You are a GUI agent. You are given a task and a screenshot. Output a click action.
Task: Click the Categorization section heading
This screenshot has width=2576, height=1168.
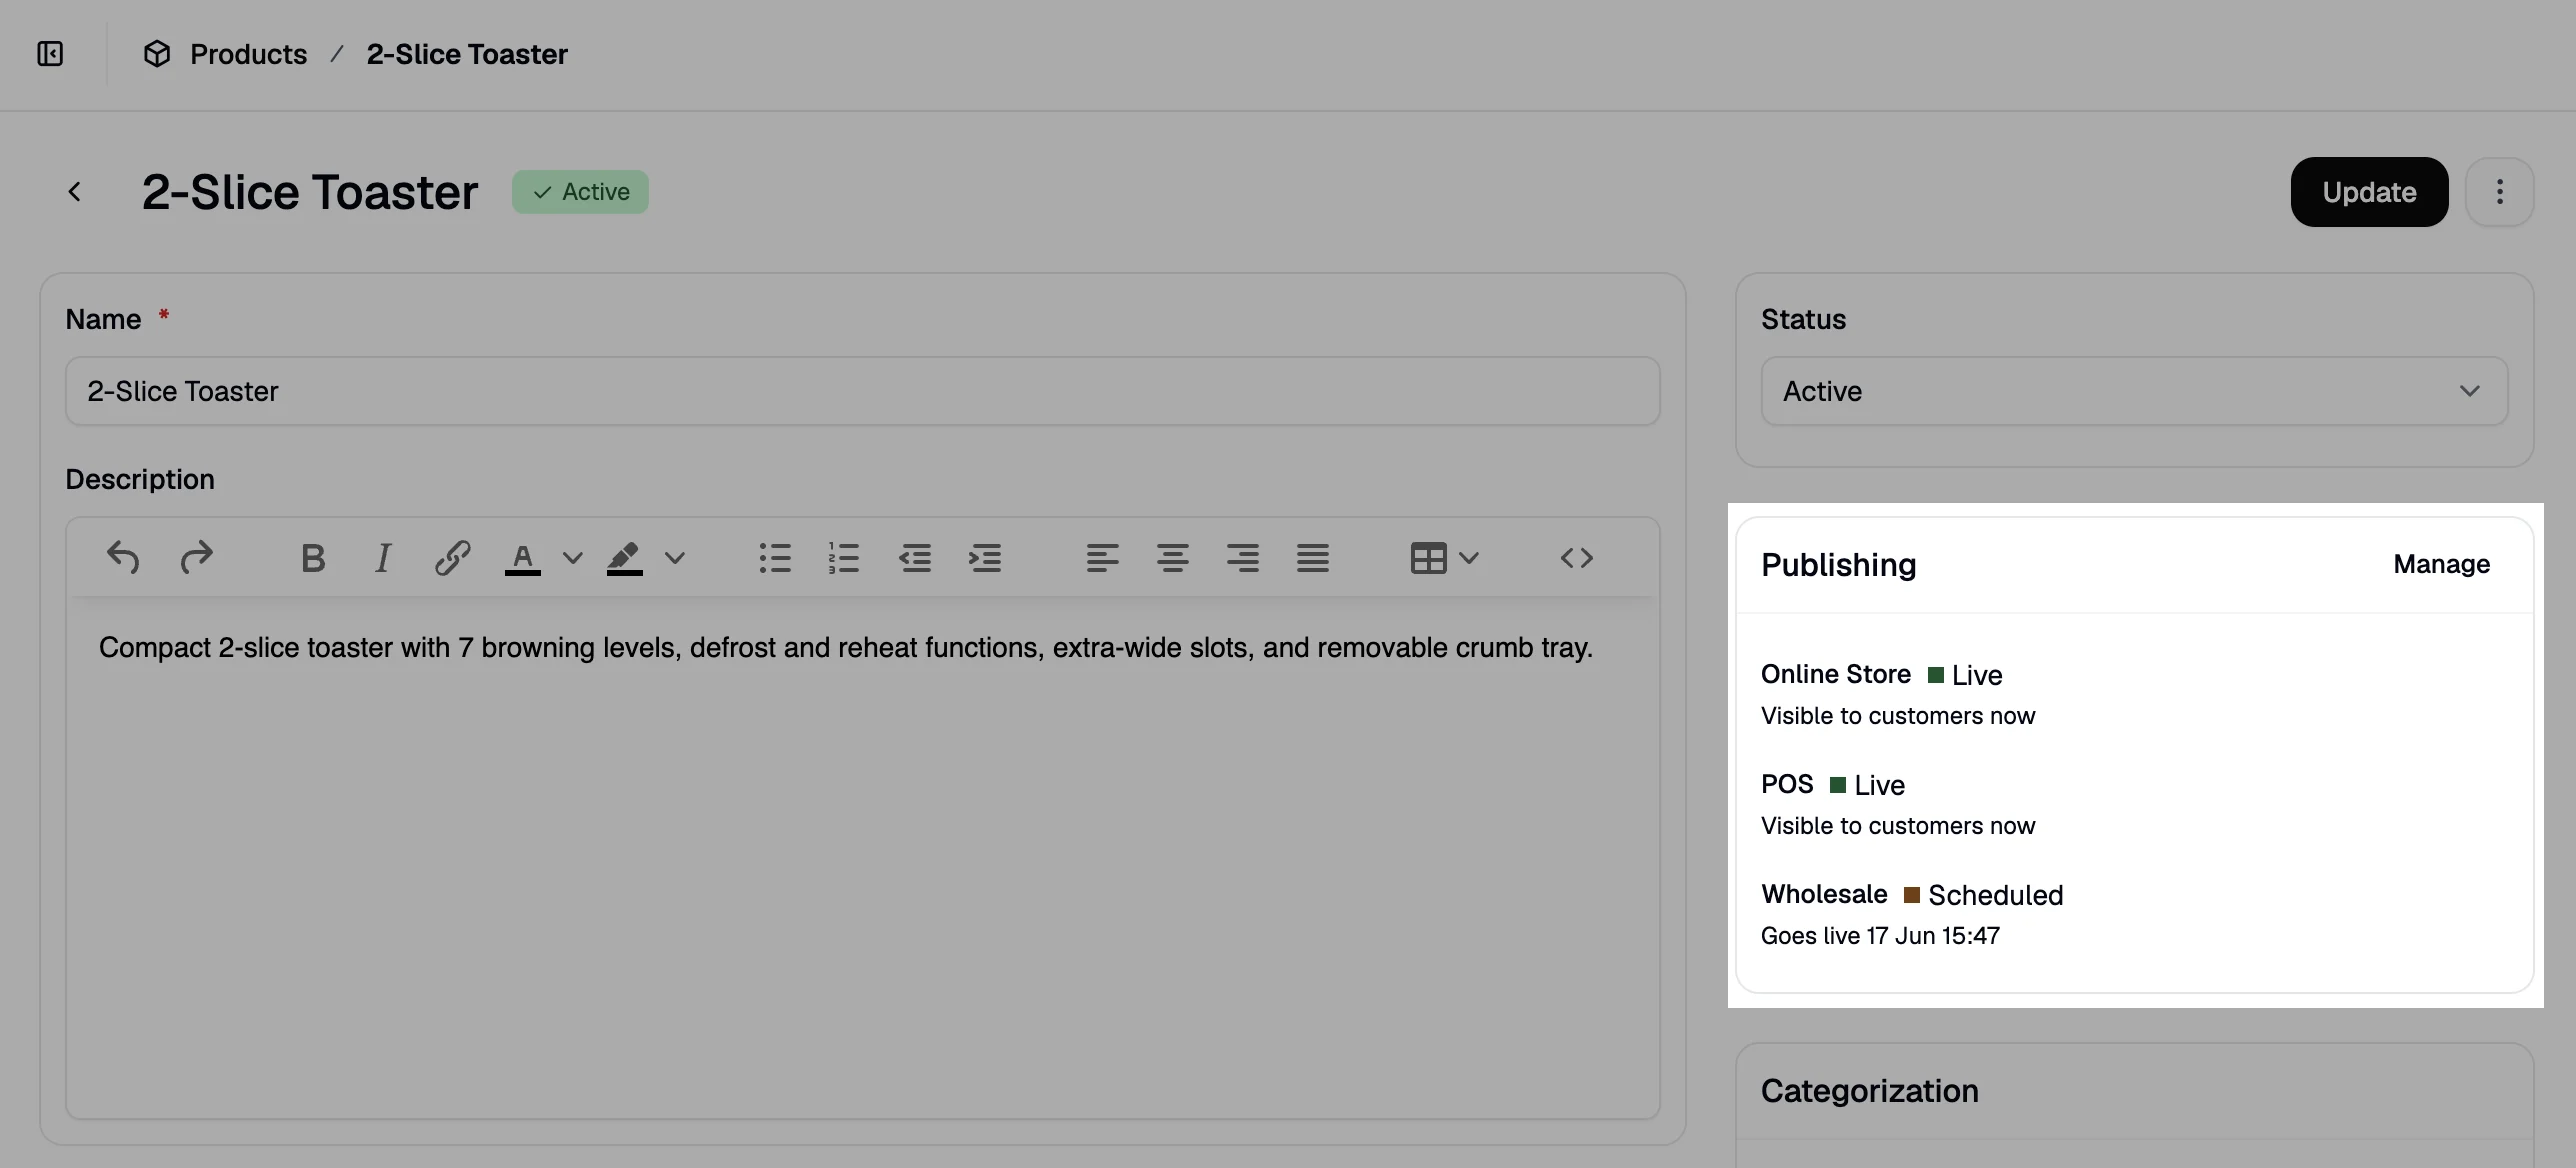click(x=1869, y=1091)
